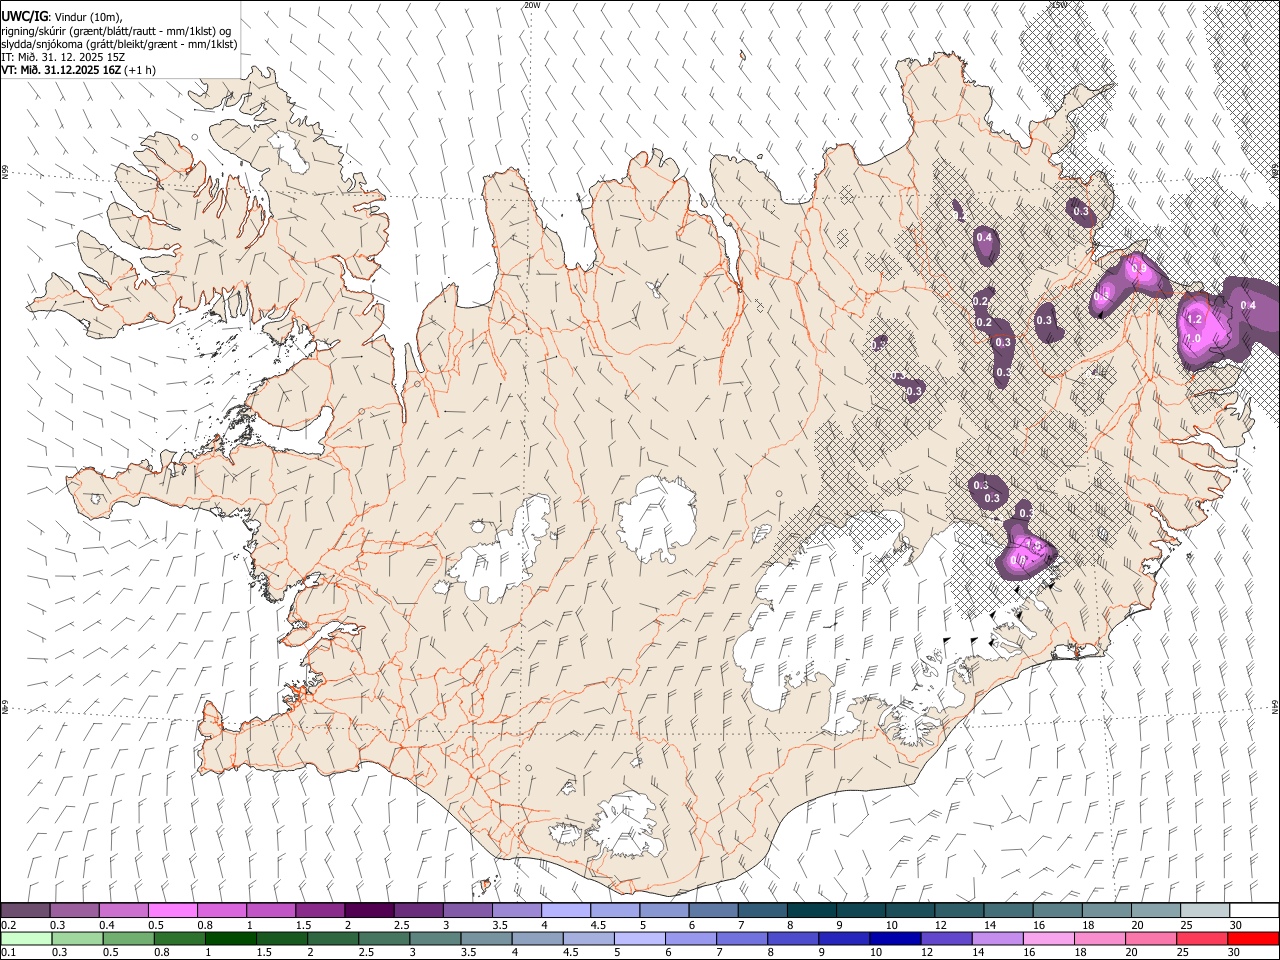Click the '64N' latitude label on the right edge
The height and width of the screenshot is (960, 1280).
(x=1275, y=706)
